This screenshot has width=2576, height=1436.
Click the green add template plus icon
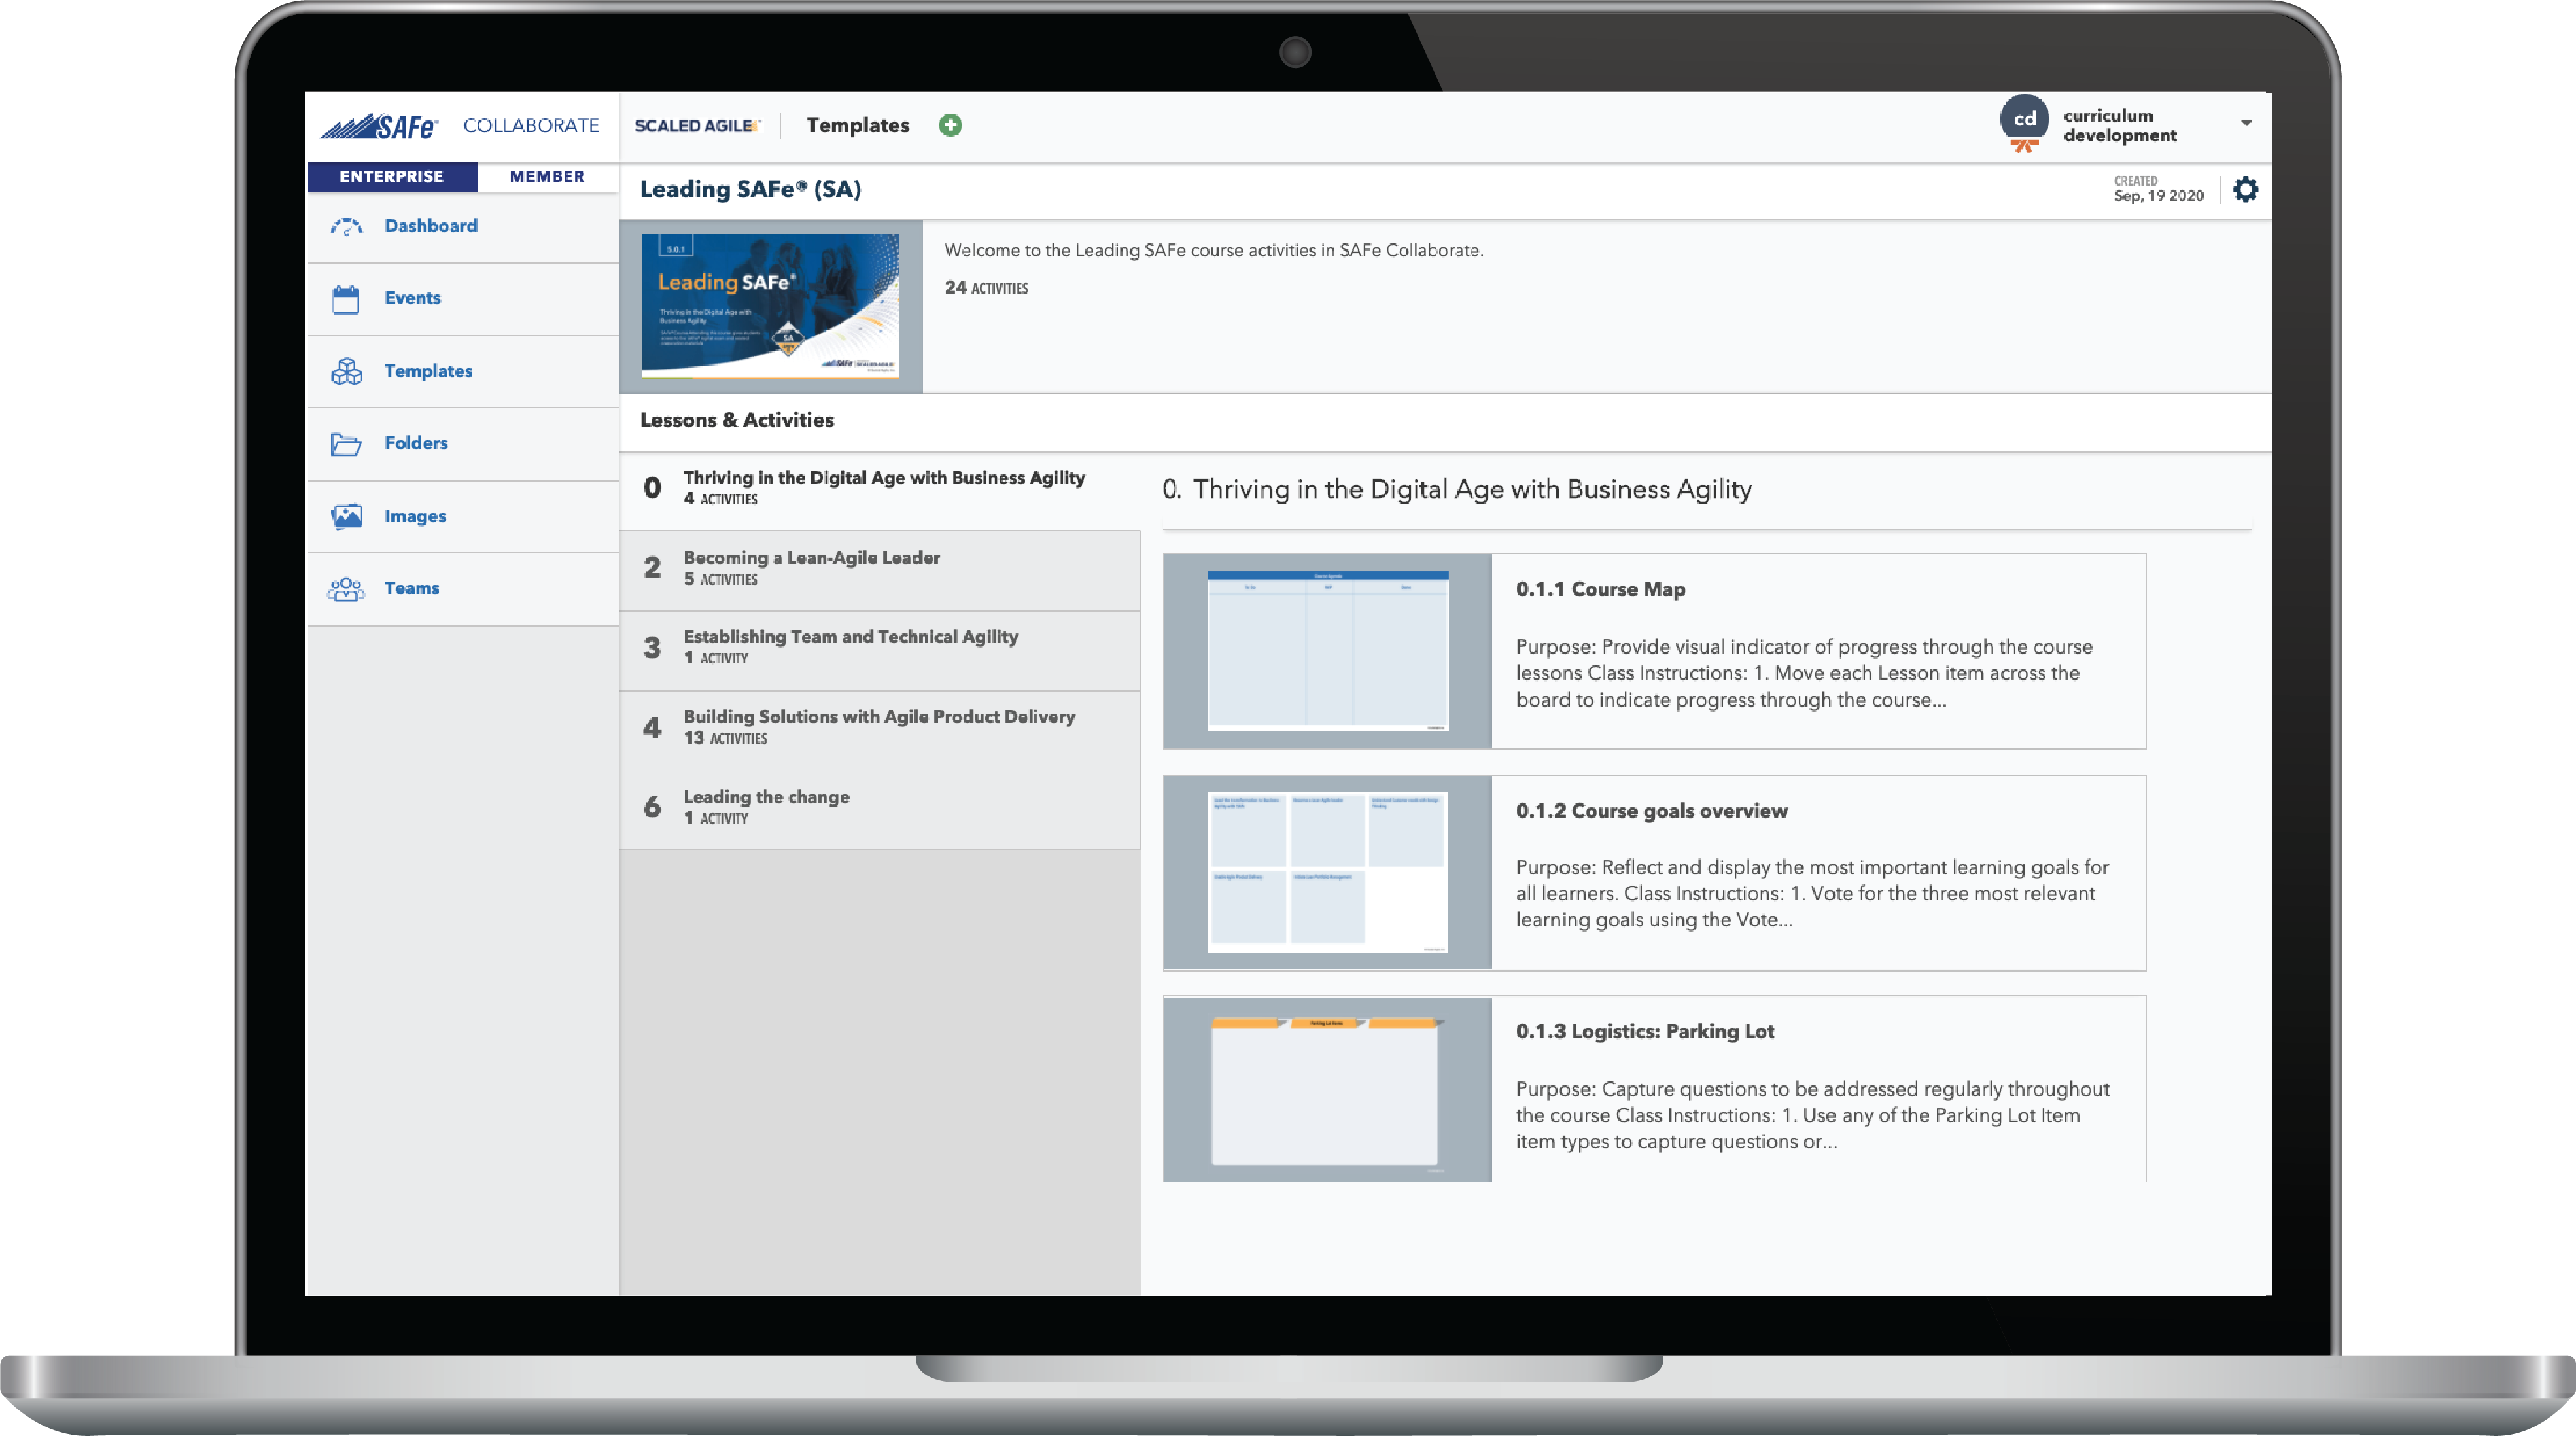tap(950, 125)
